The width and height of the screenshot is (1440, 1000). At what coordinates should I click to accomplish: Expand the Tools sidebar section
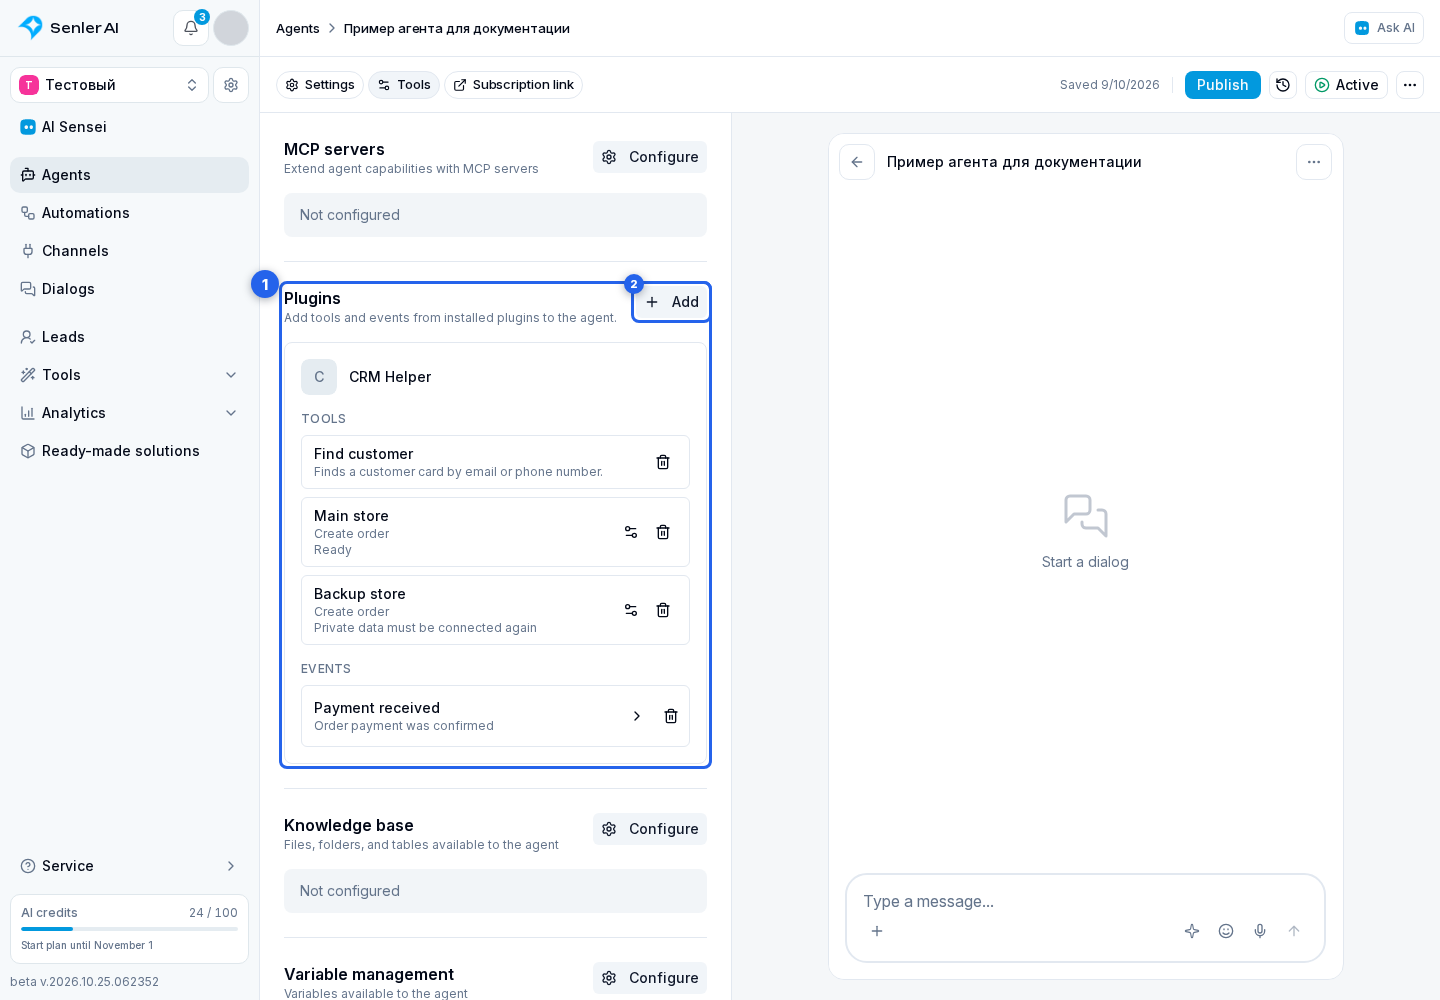coord(130,375)
